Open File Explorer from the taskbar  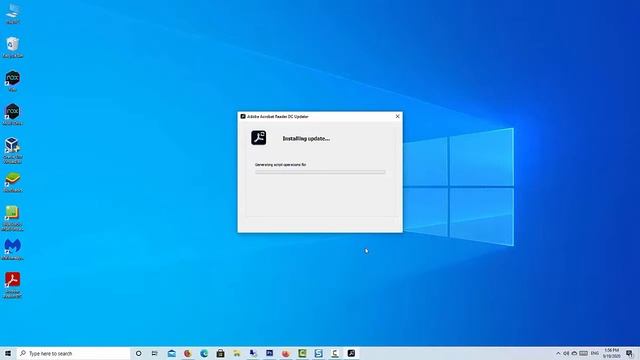pyautogui.click(x=237, y=353)
